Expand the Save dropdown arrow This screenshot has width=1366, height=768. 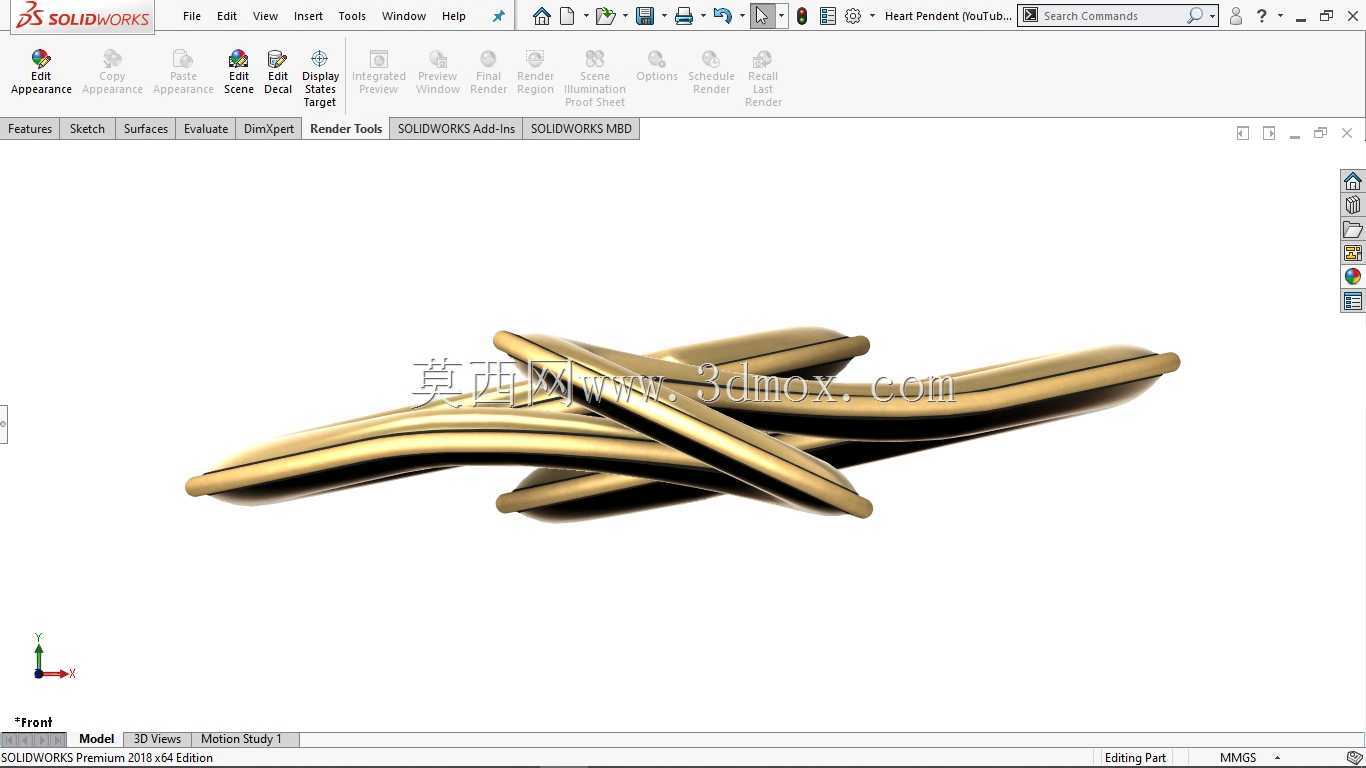coord(664,16)
